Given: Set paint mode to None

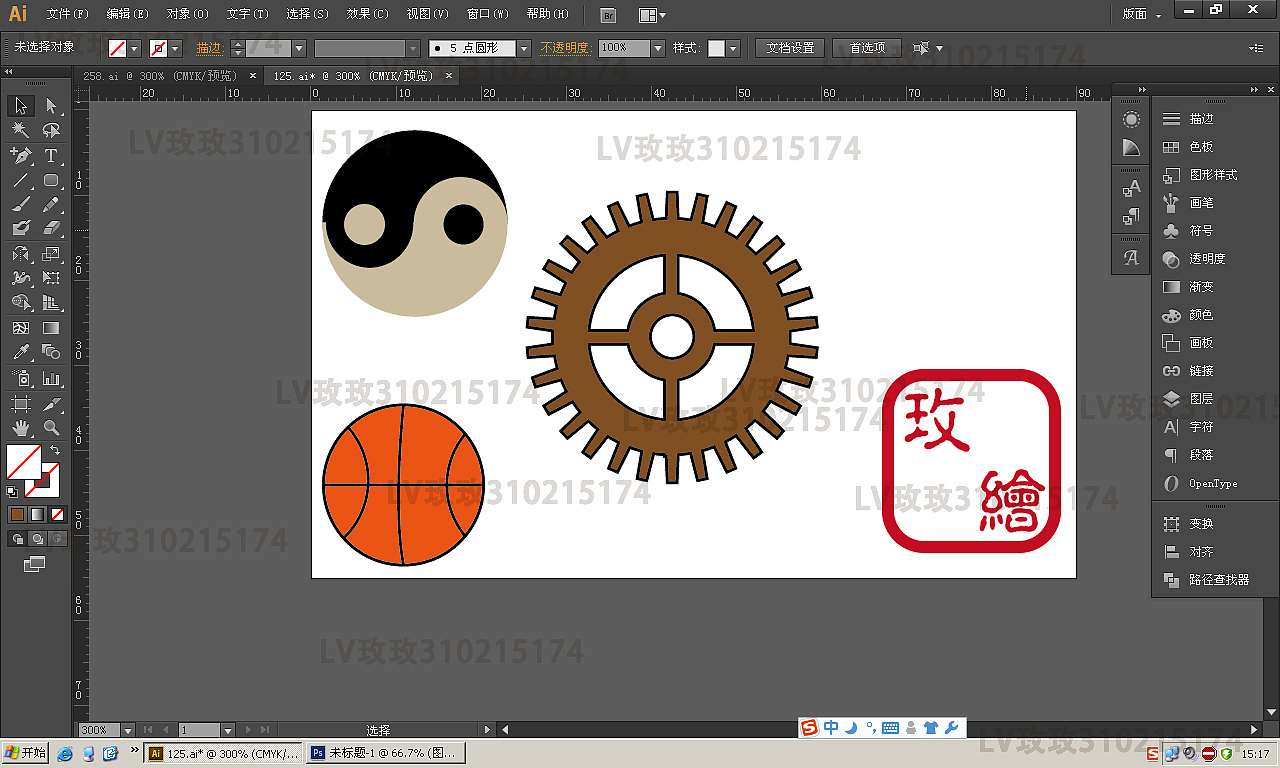Looking at the screenshot, I should click(57, 514).
